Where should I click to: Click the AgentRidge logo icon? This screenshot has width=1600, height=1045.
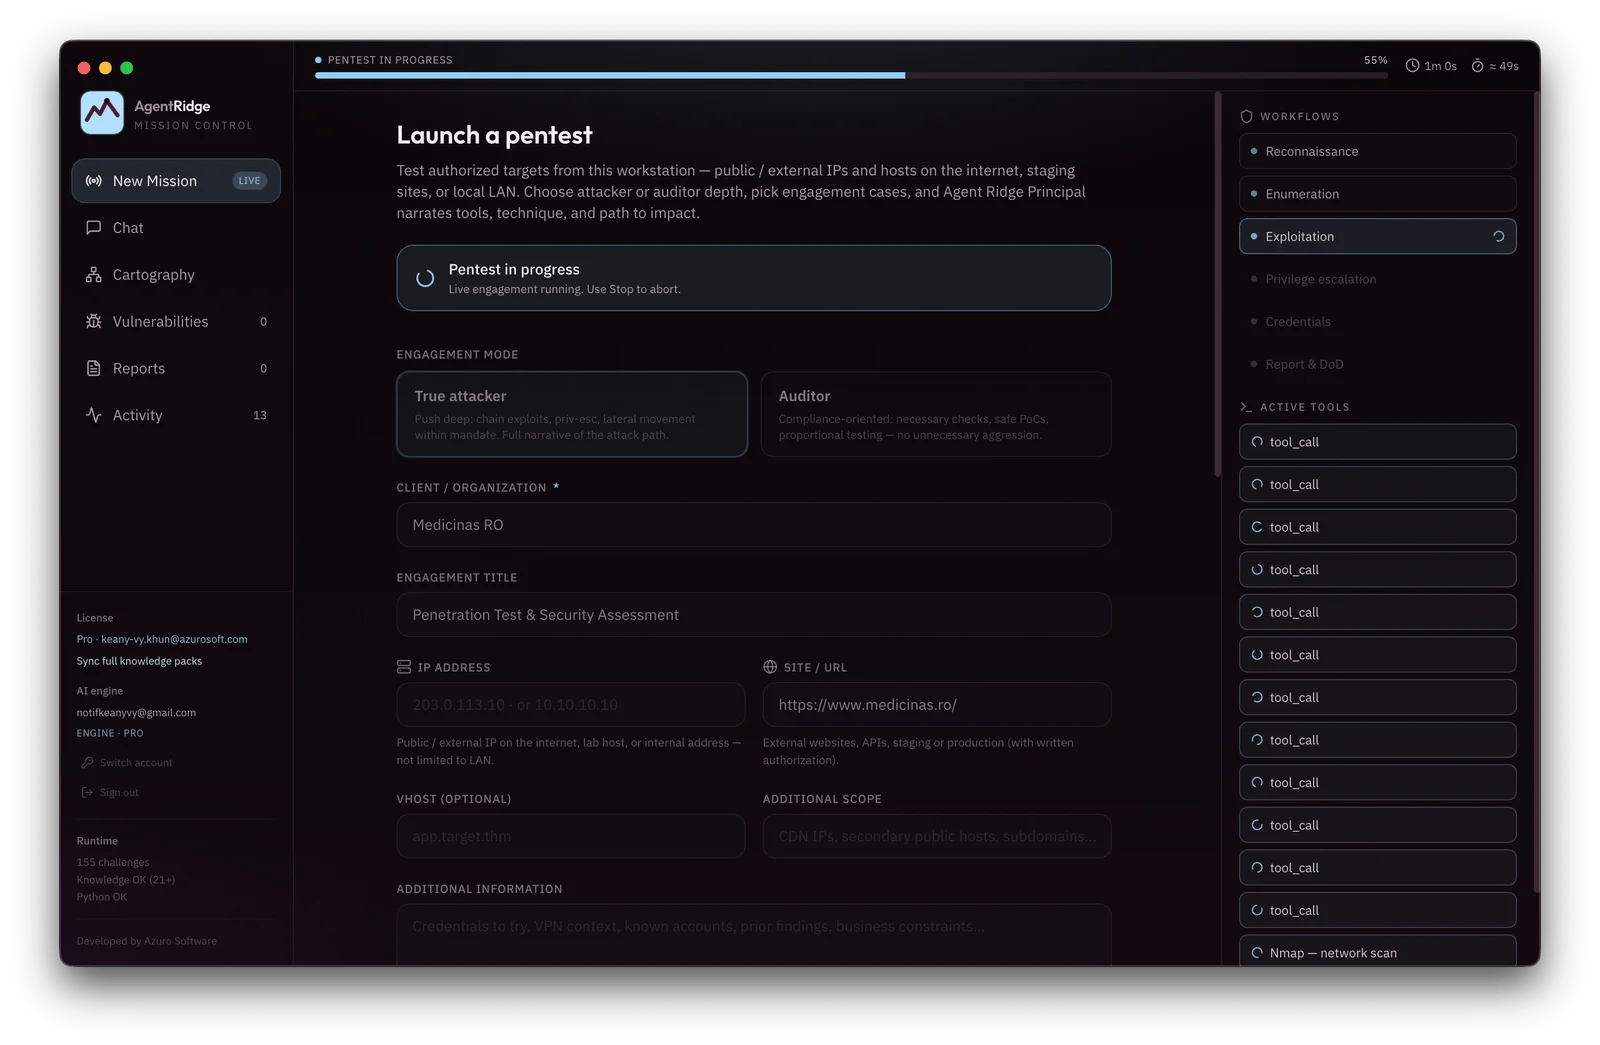click(x=102, y=113)
